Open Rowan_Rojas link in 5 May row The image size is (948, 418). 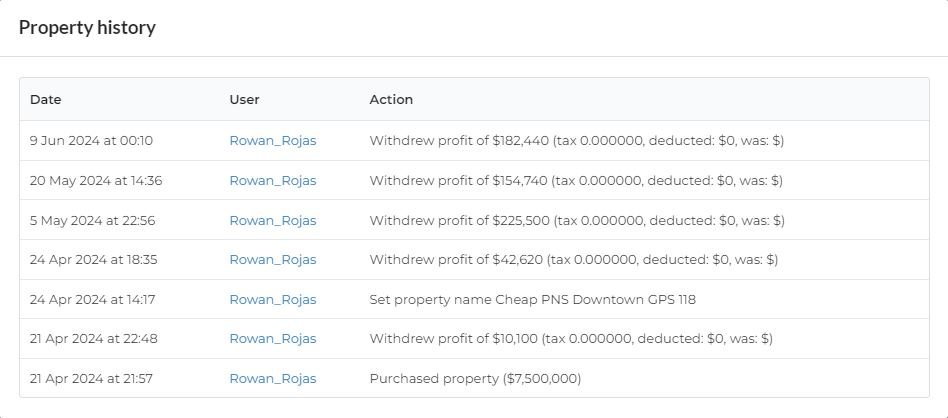(273, 220)
